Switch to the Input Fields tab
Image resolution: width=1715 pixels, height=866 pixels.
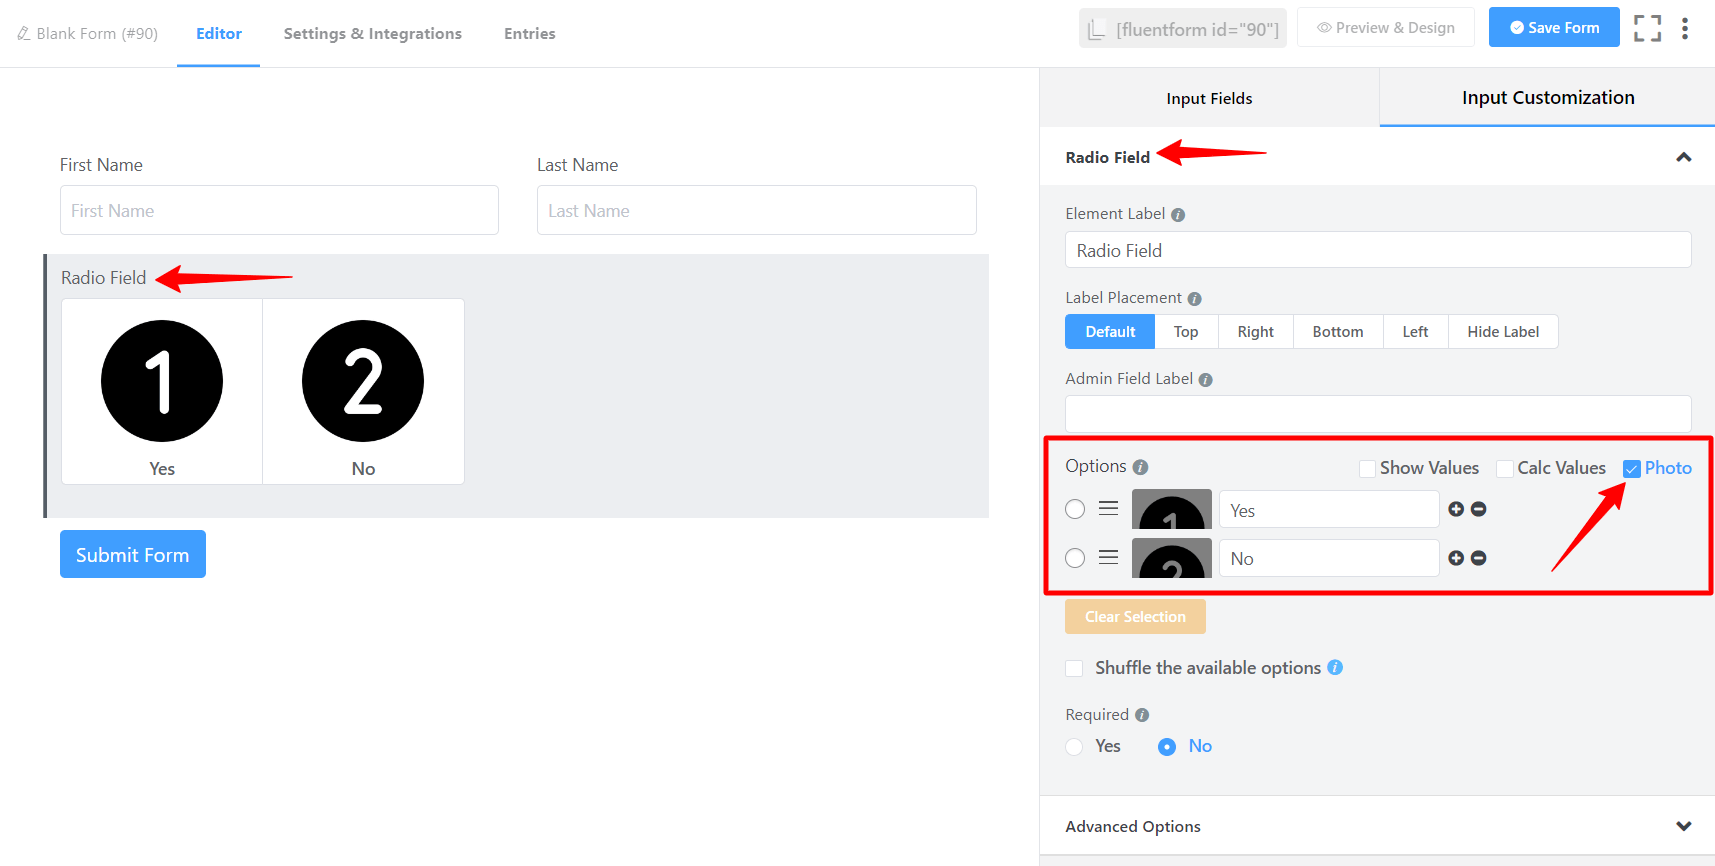(1209, 98)
